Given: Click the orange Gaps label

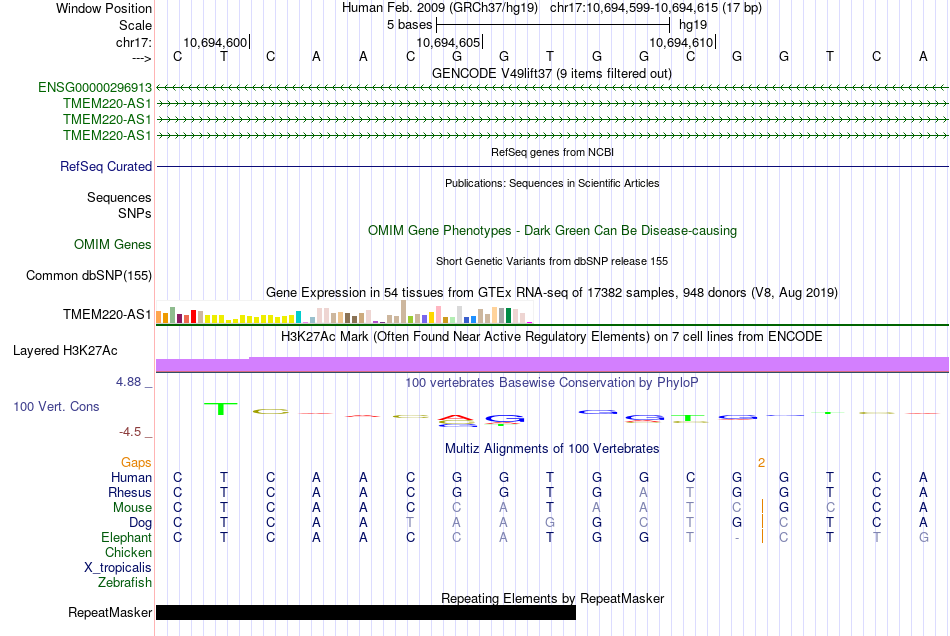Looking at the screenshot, I should [x=136, y=462].
